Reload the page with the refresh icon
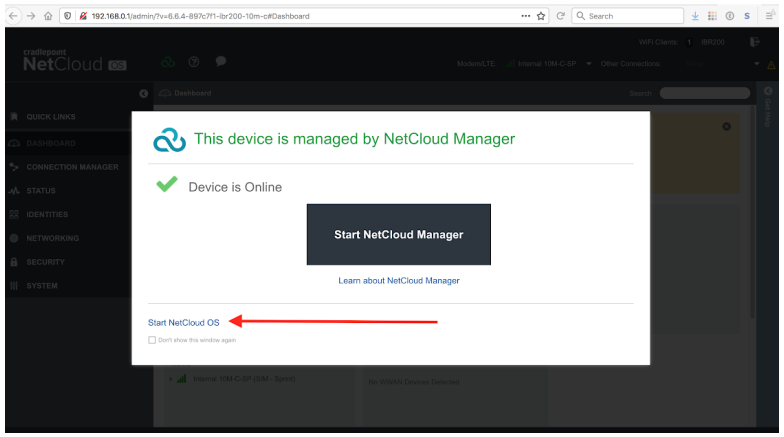Image resolution: width=784 pixels, height=437 pixels. [562, 16]
